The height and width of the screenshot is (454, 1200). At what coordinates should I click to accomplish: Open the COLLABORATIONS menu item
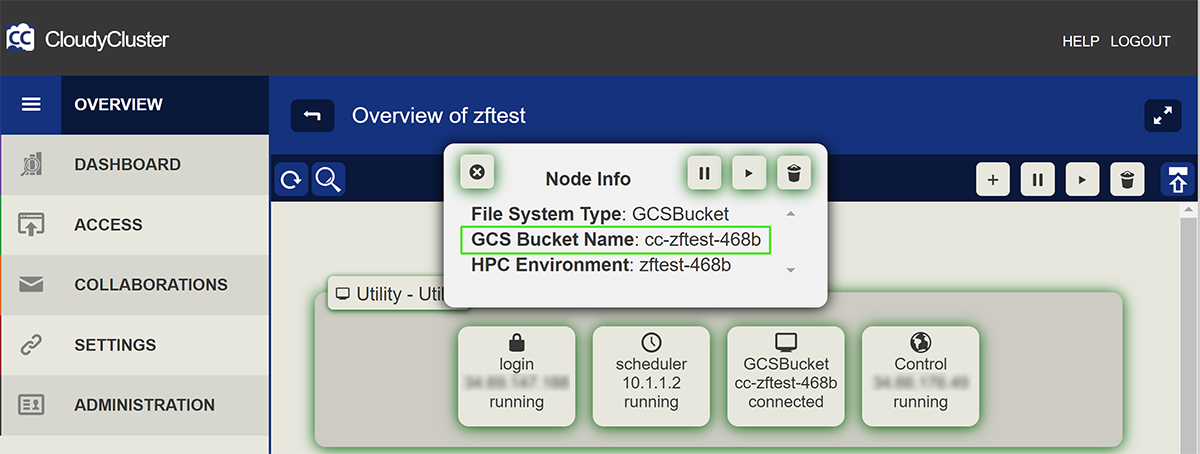pyautogui.click(x=134, y=285)
